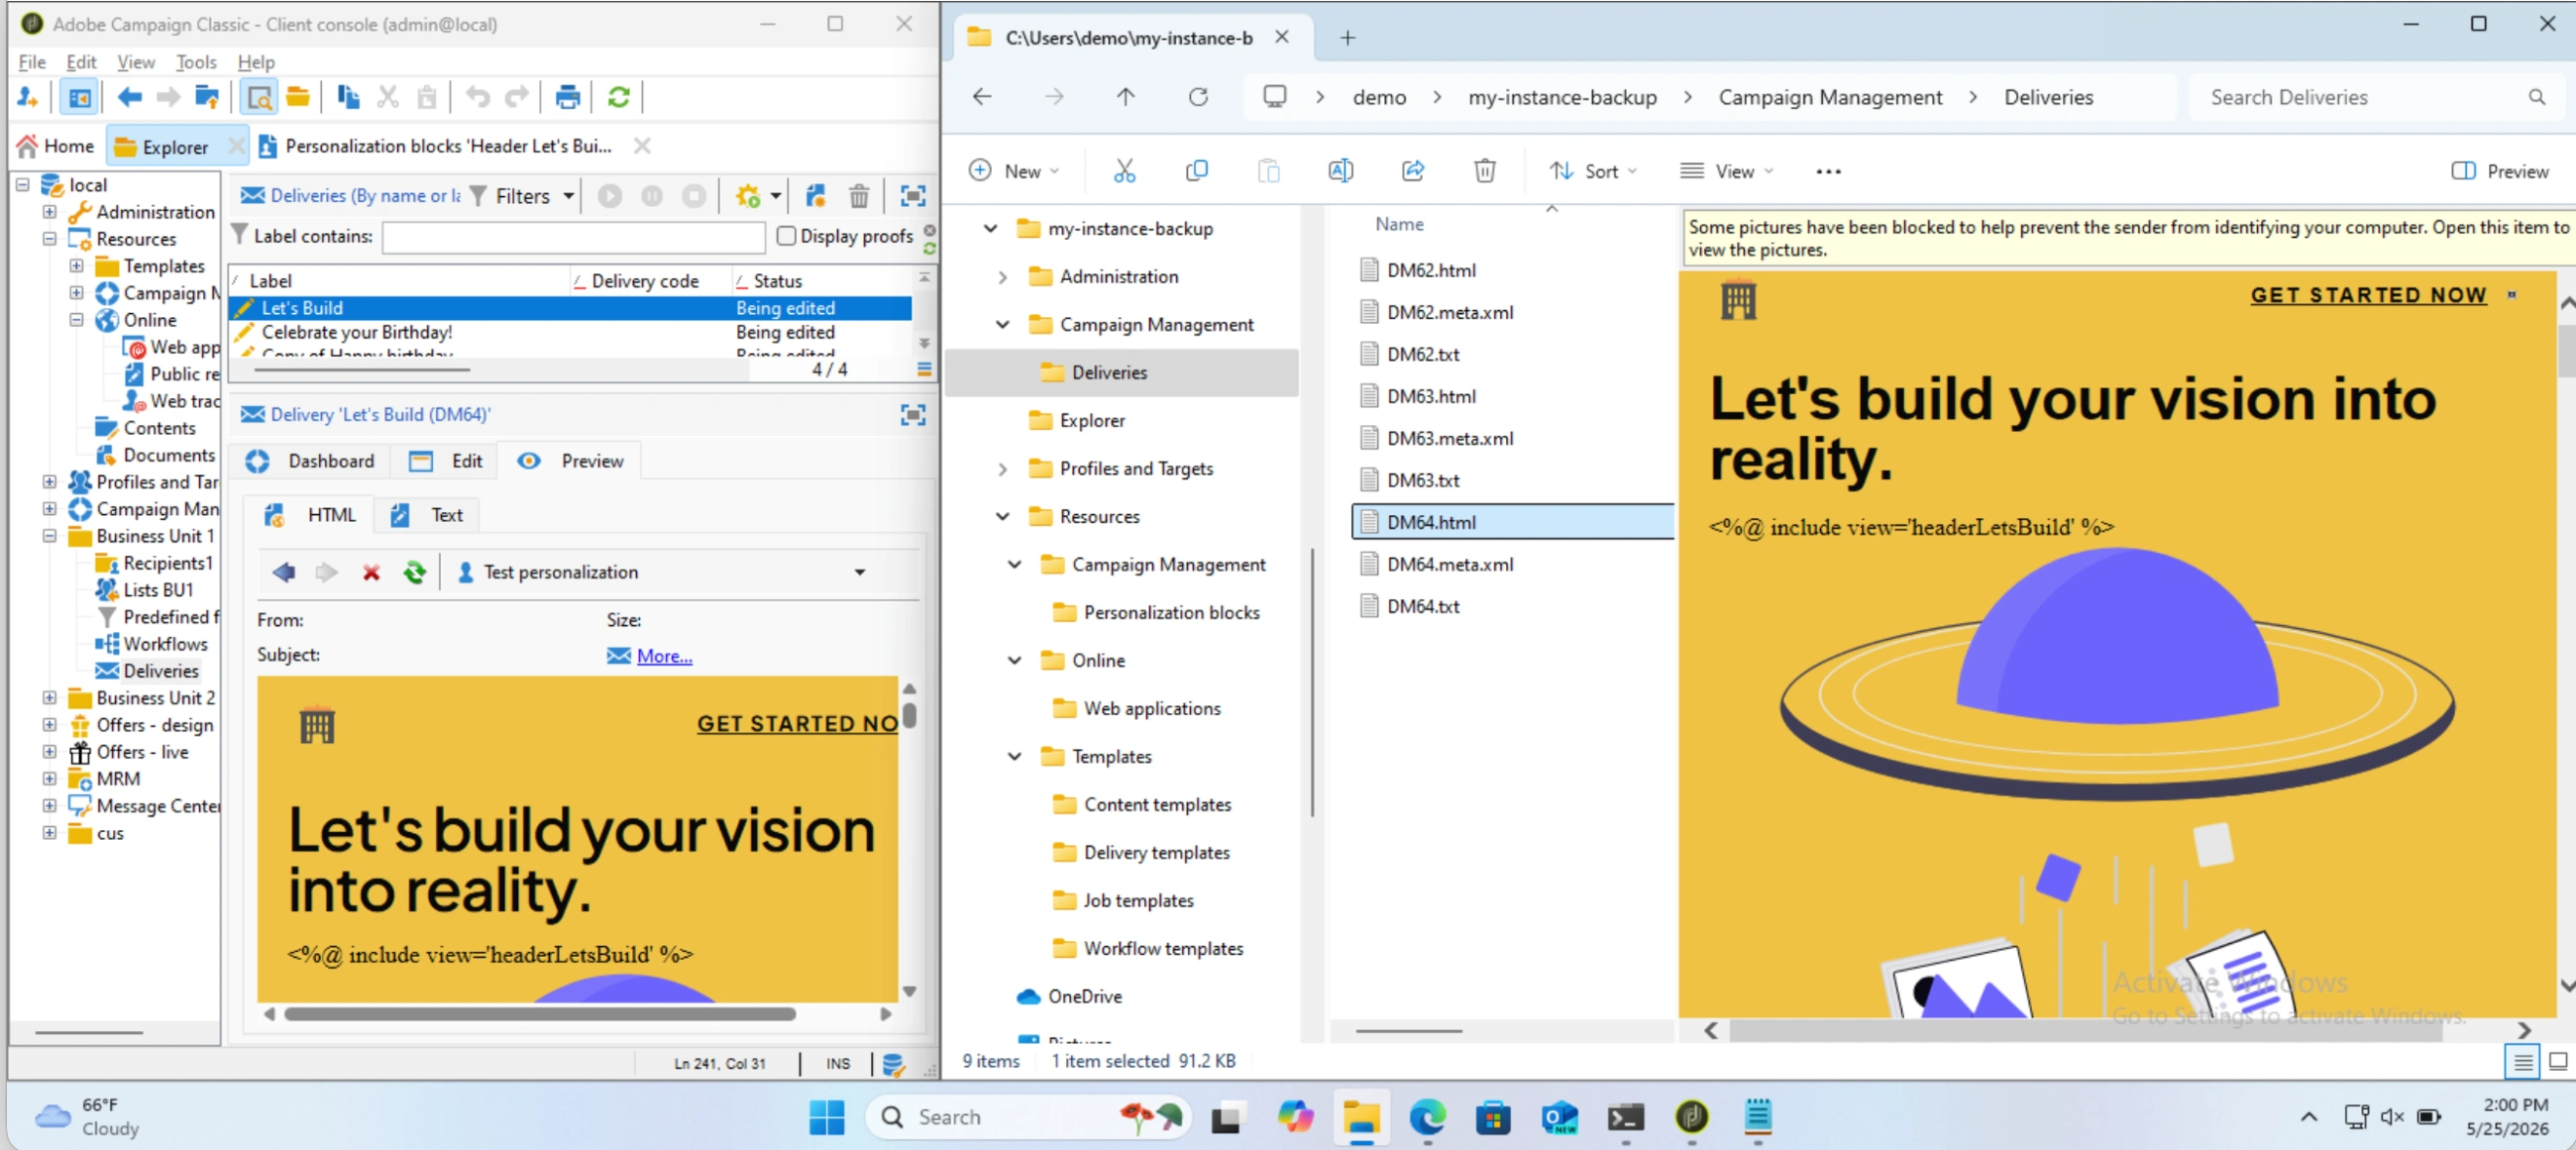The image size is (2576, 1150).
Task: Maximize the deliveries list panel icon
Action: (x=912, y=196)
